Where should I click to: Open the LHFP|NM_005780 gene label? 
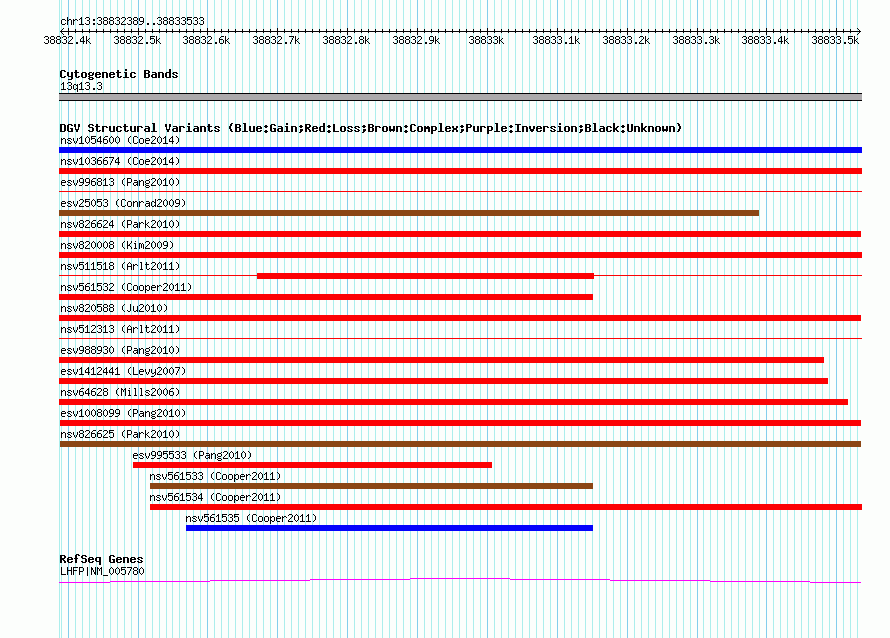[x=102, y=571]
